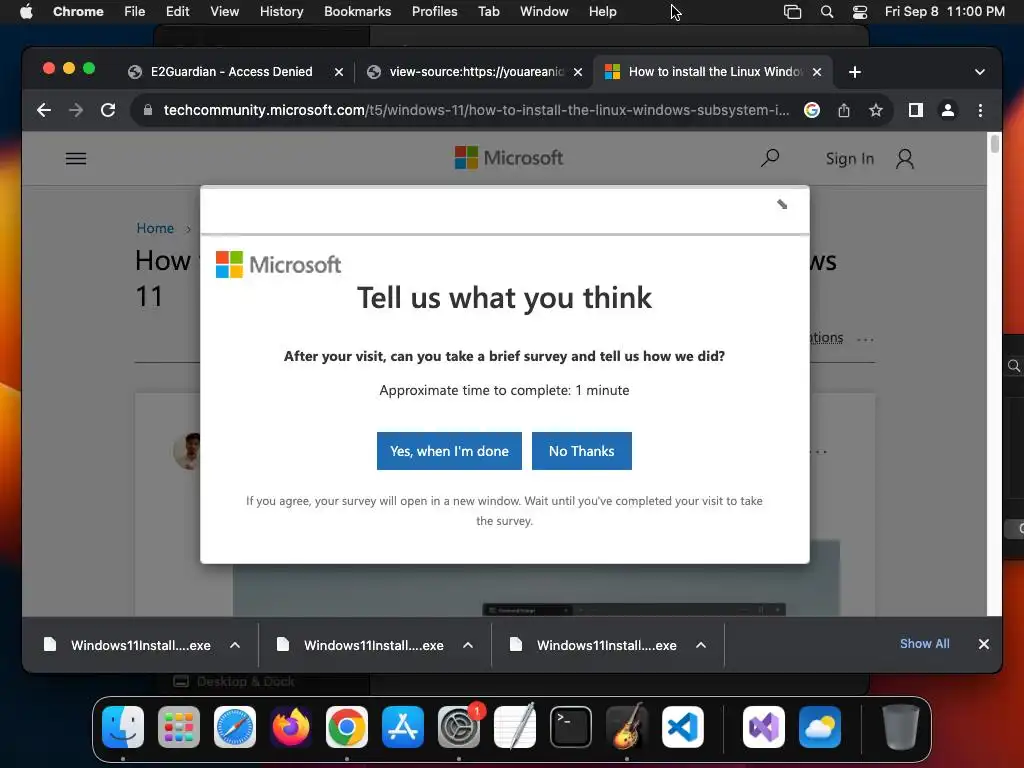
Task: Open Spotlight search in menu bar
Action: click(827, 12)
